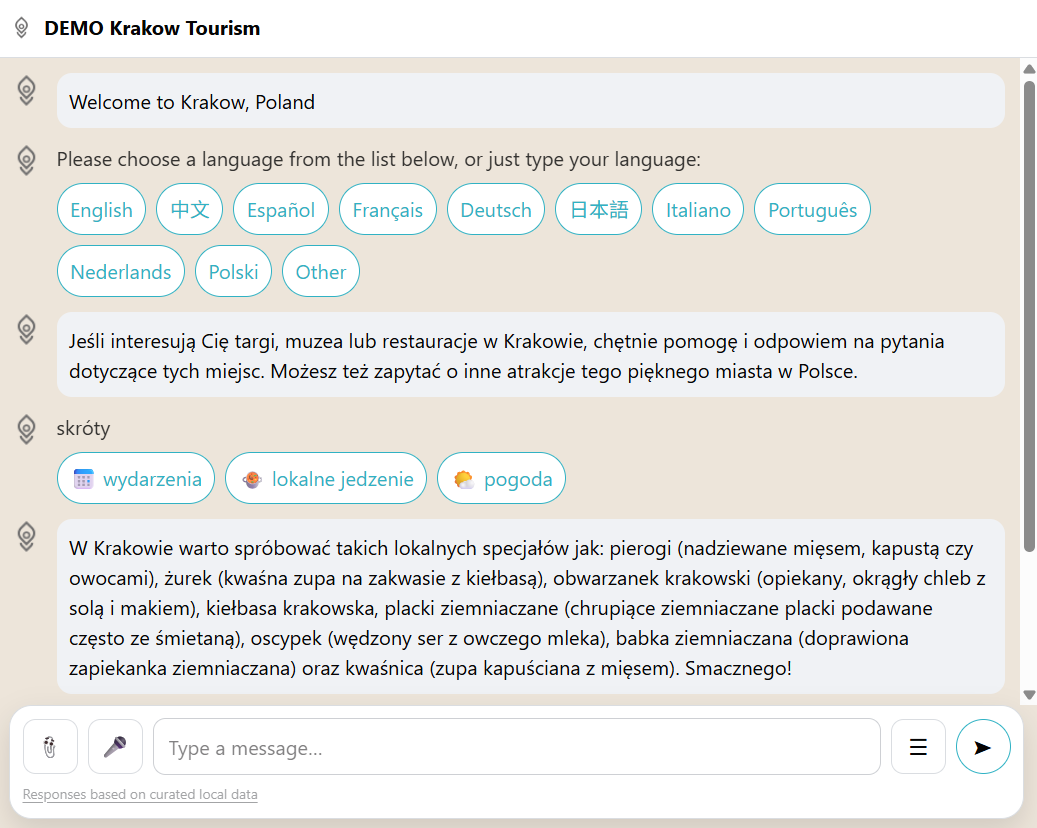Open 'Responses based on curated local data' link
The width and height of the screenshot is (1037, 828).
pos(140,795)
